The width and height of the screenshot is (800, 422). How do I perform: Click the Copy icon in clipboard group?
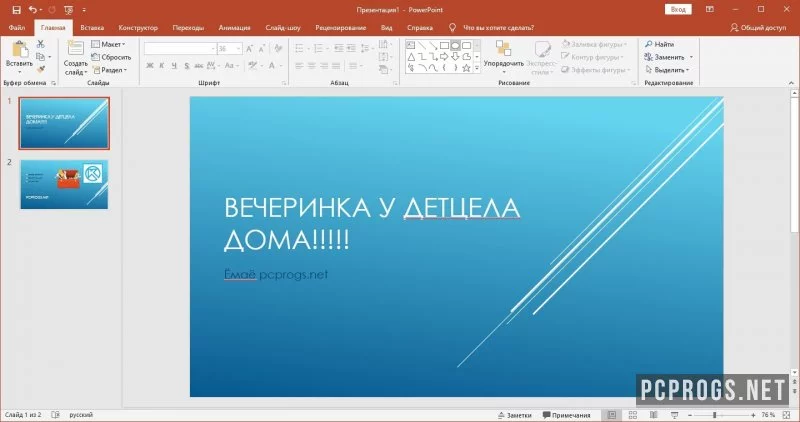41,57
